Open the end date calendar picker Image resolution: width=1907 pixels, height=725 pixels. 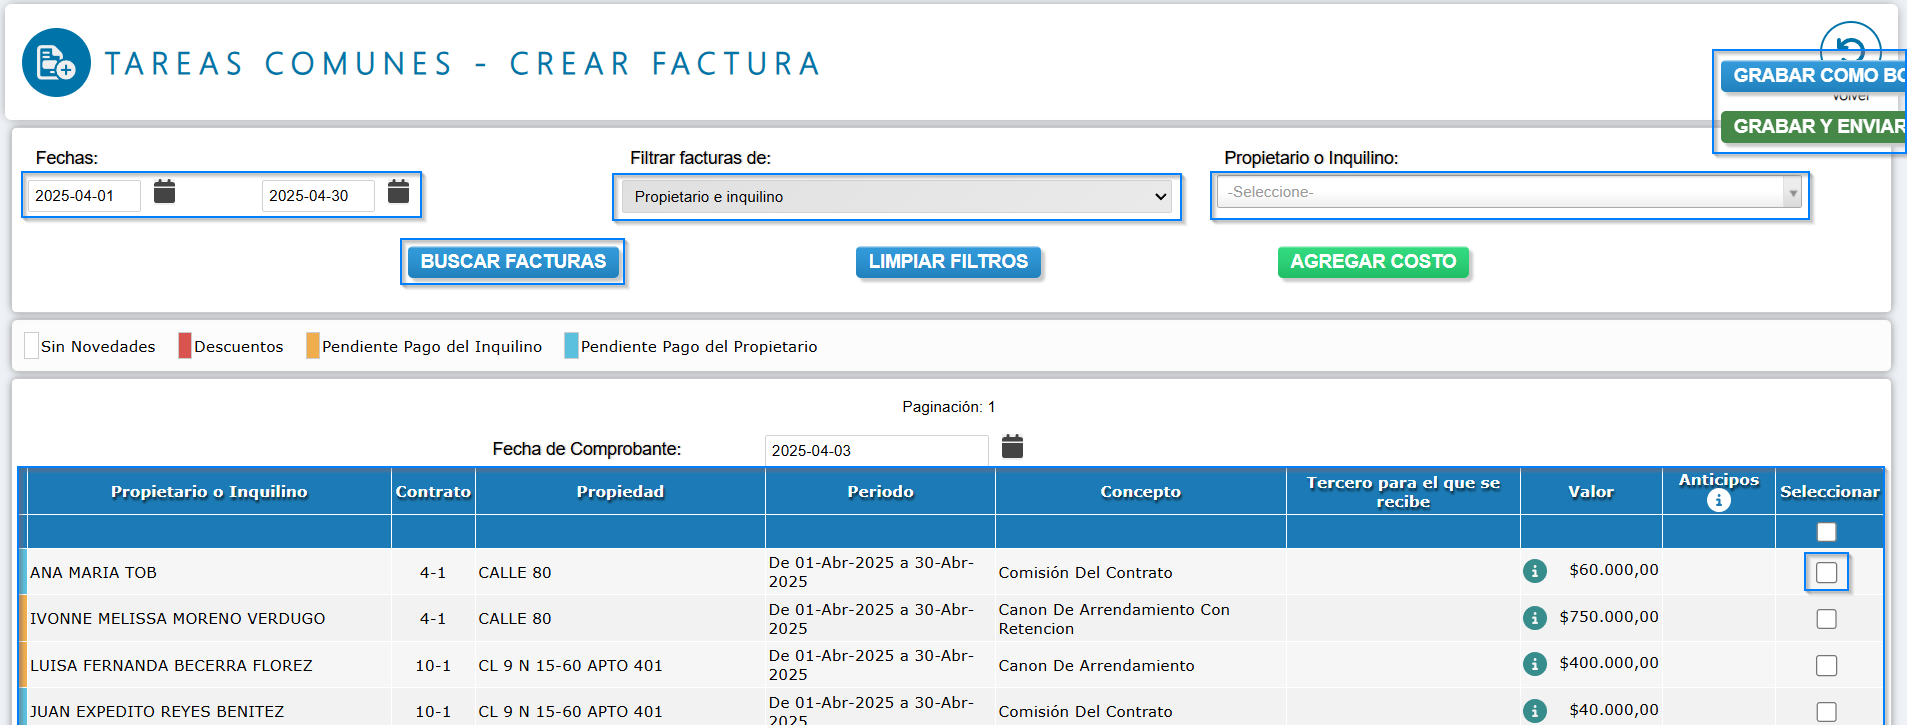tap(398, 192)
